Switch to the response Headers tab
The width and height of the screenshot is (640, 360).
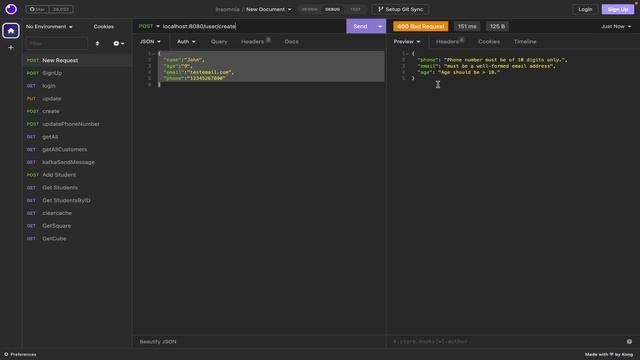tap(449, 42)
